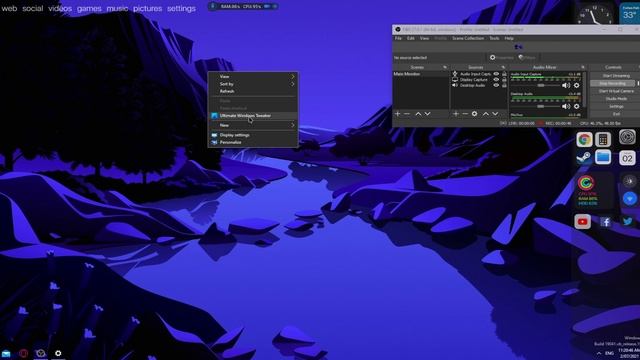
Task: Toggle visibility of the Audio Input Capture source
Action: pos(496,74)
